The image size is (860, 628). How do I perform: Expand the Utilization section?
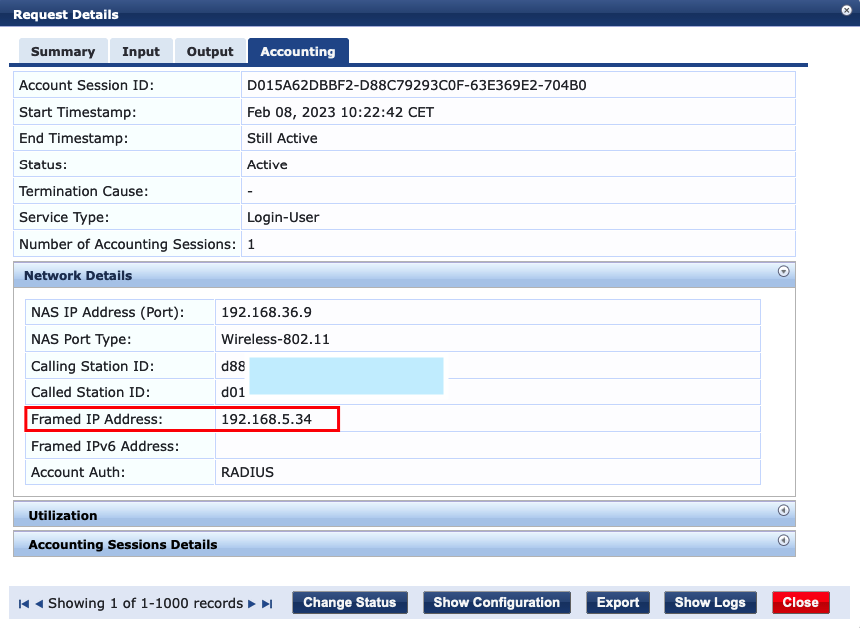pos(783,511)
